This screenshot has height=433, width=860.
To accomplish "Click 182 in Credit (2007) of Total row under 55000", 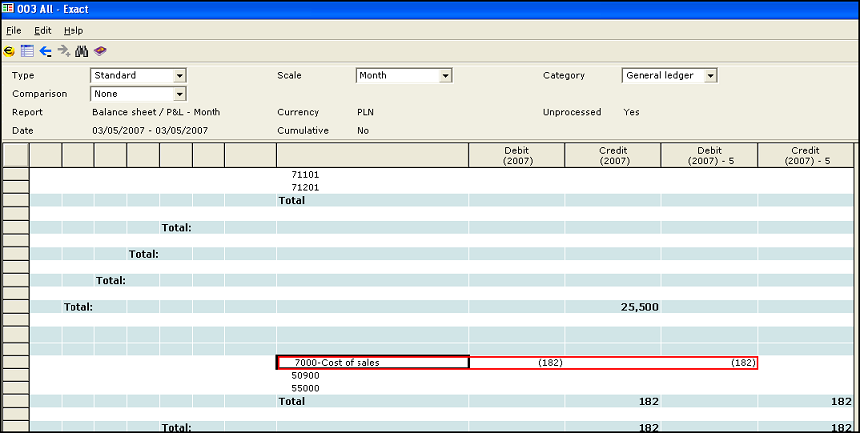I will pyautogui.click(x=648, y=402).
